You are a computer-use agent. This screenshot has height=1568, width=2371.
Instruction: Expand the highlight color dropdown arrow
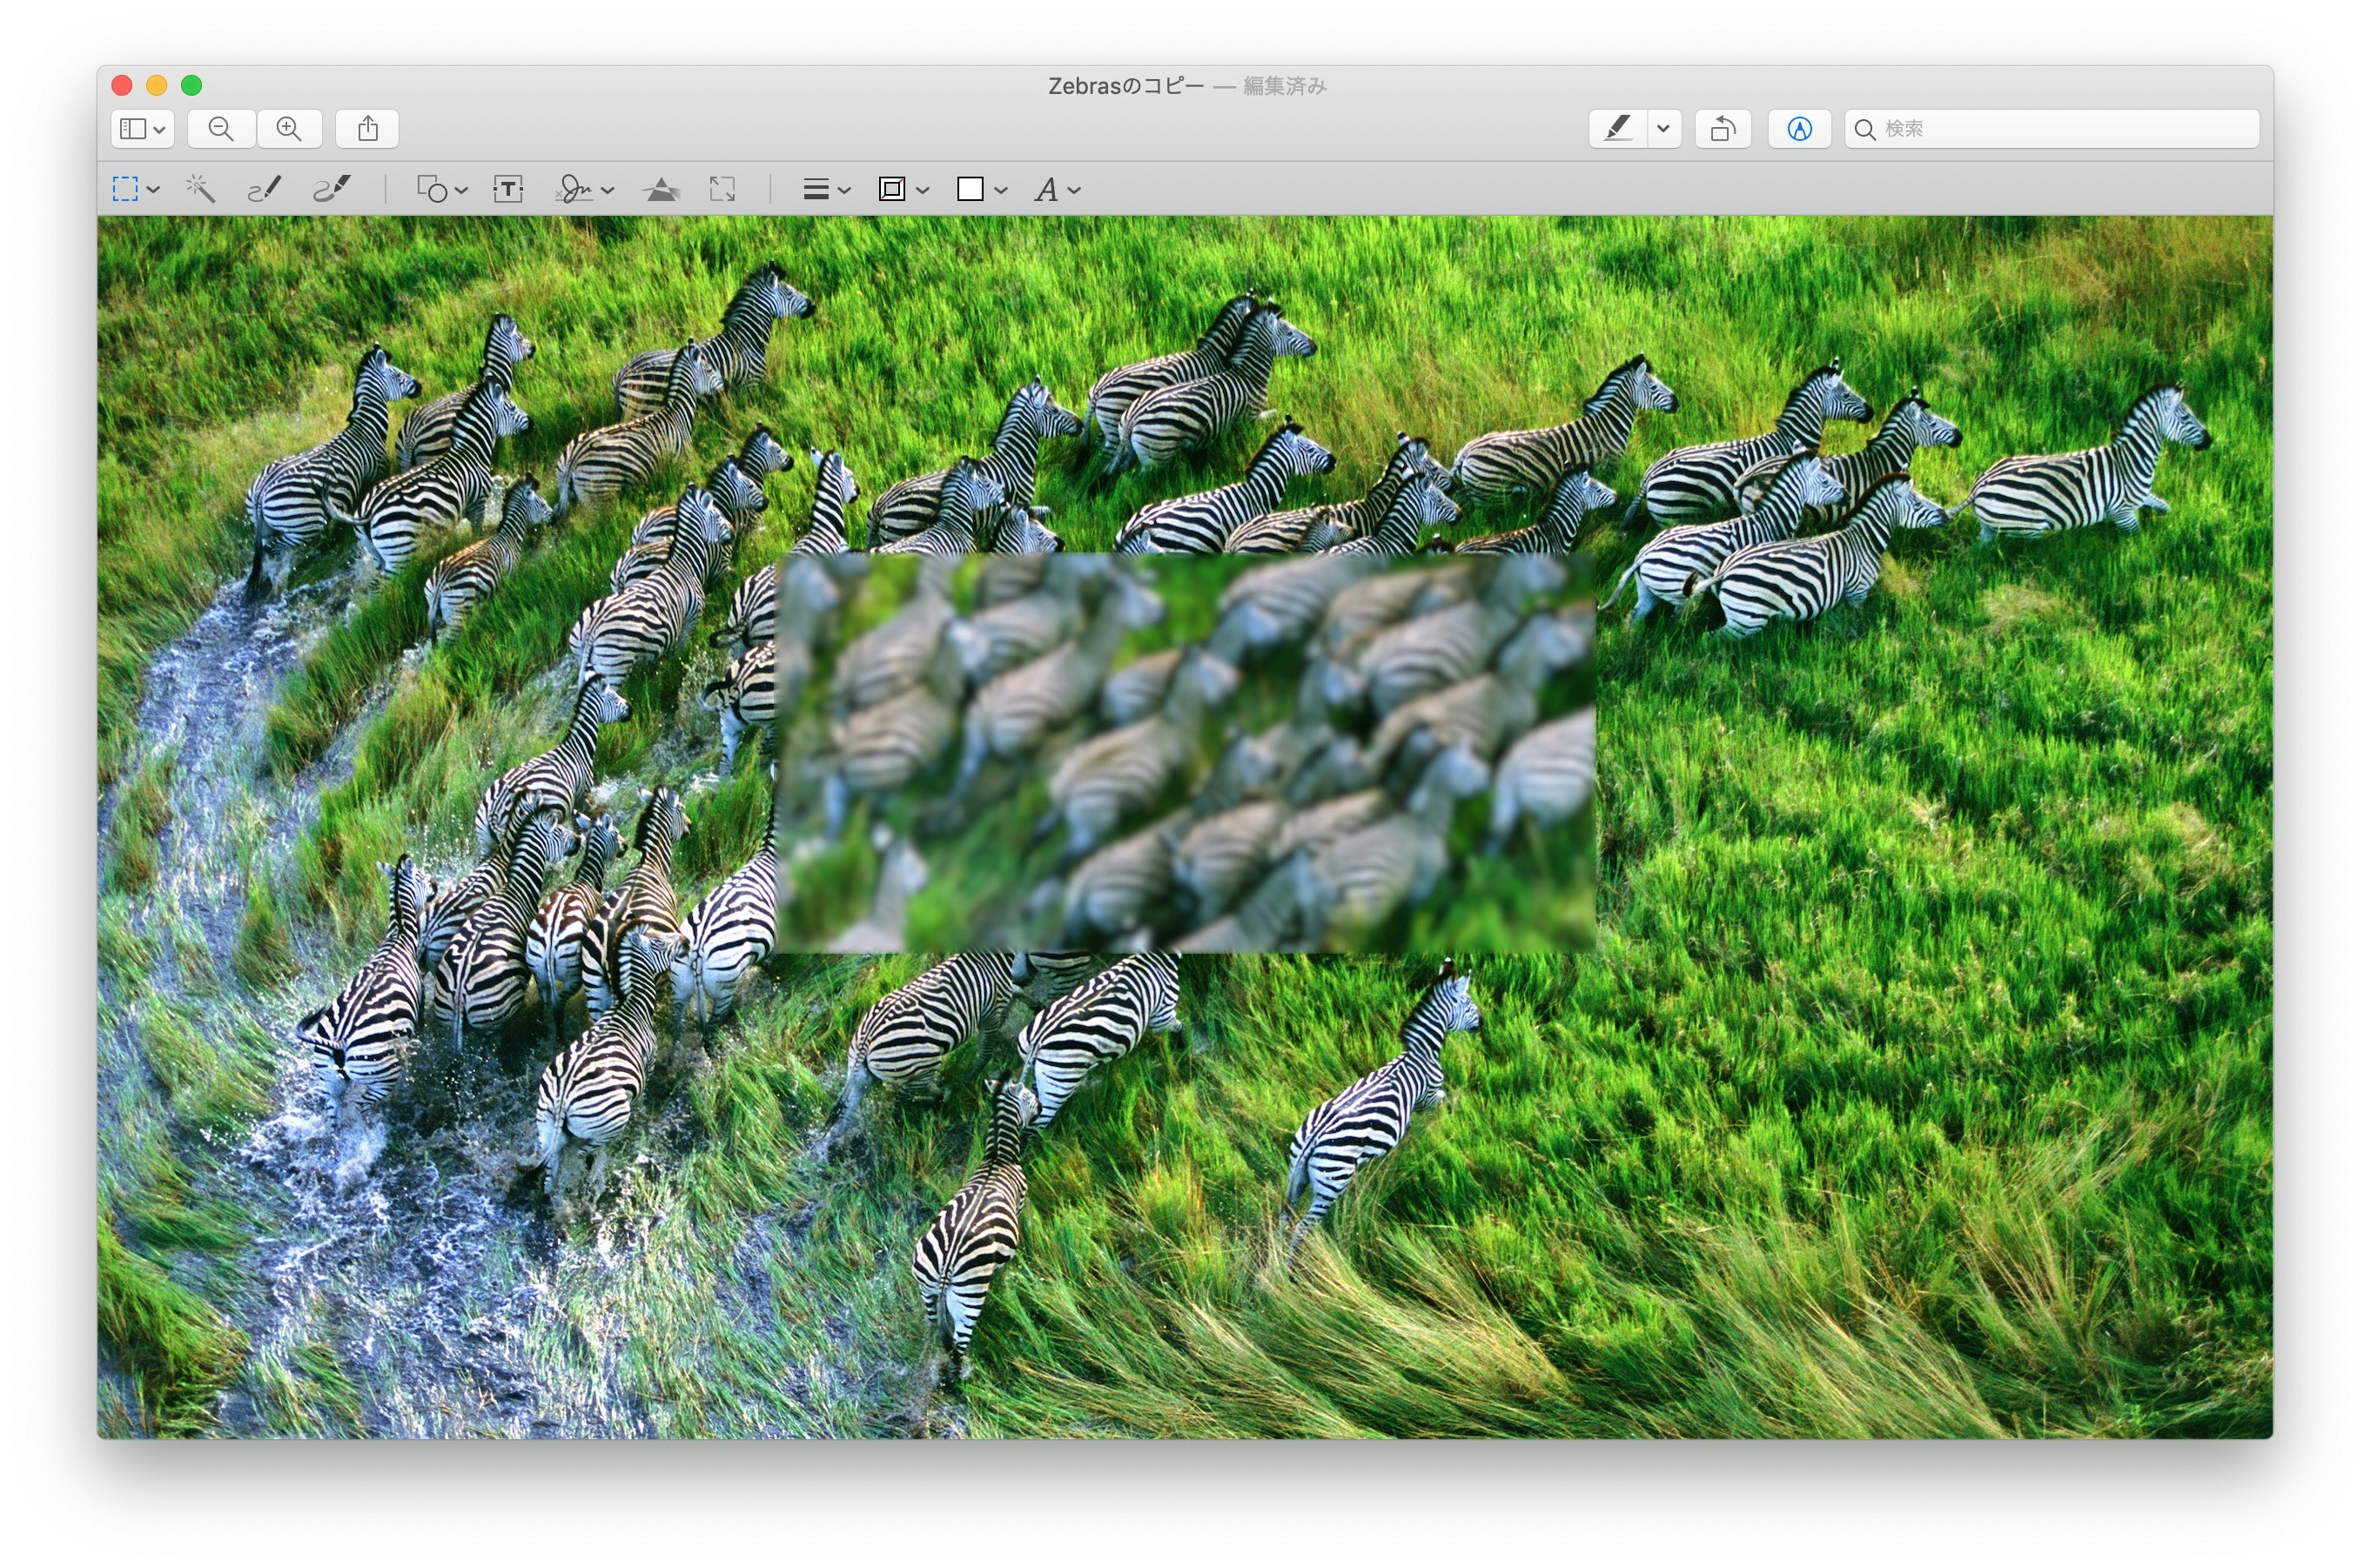click(1664, 129)
